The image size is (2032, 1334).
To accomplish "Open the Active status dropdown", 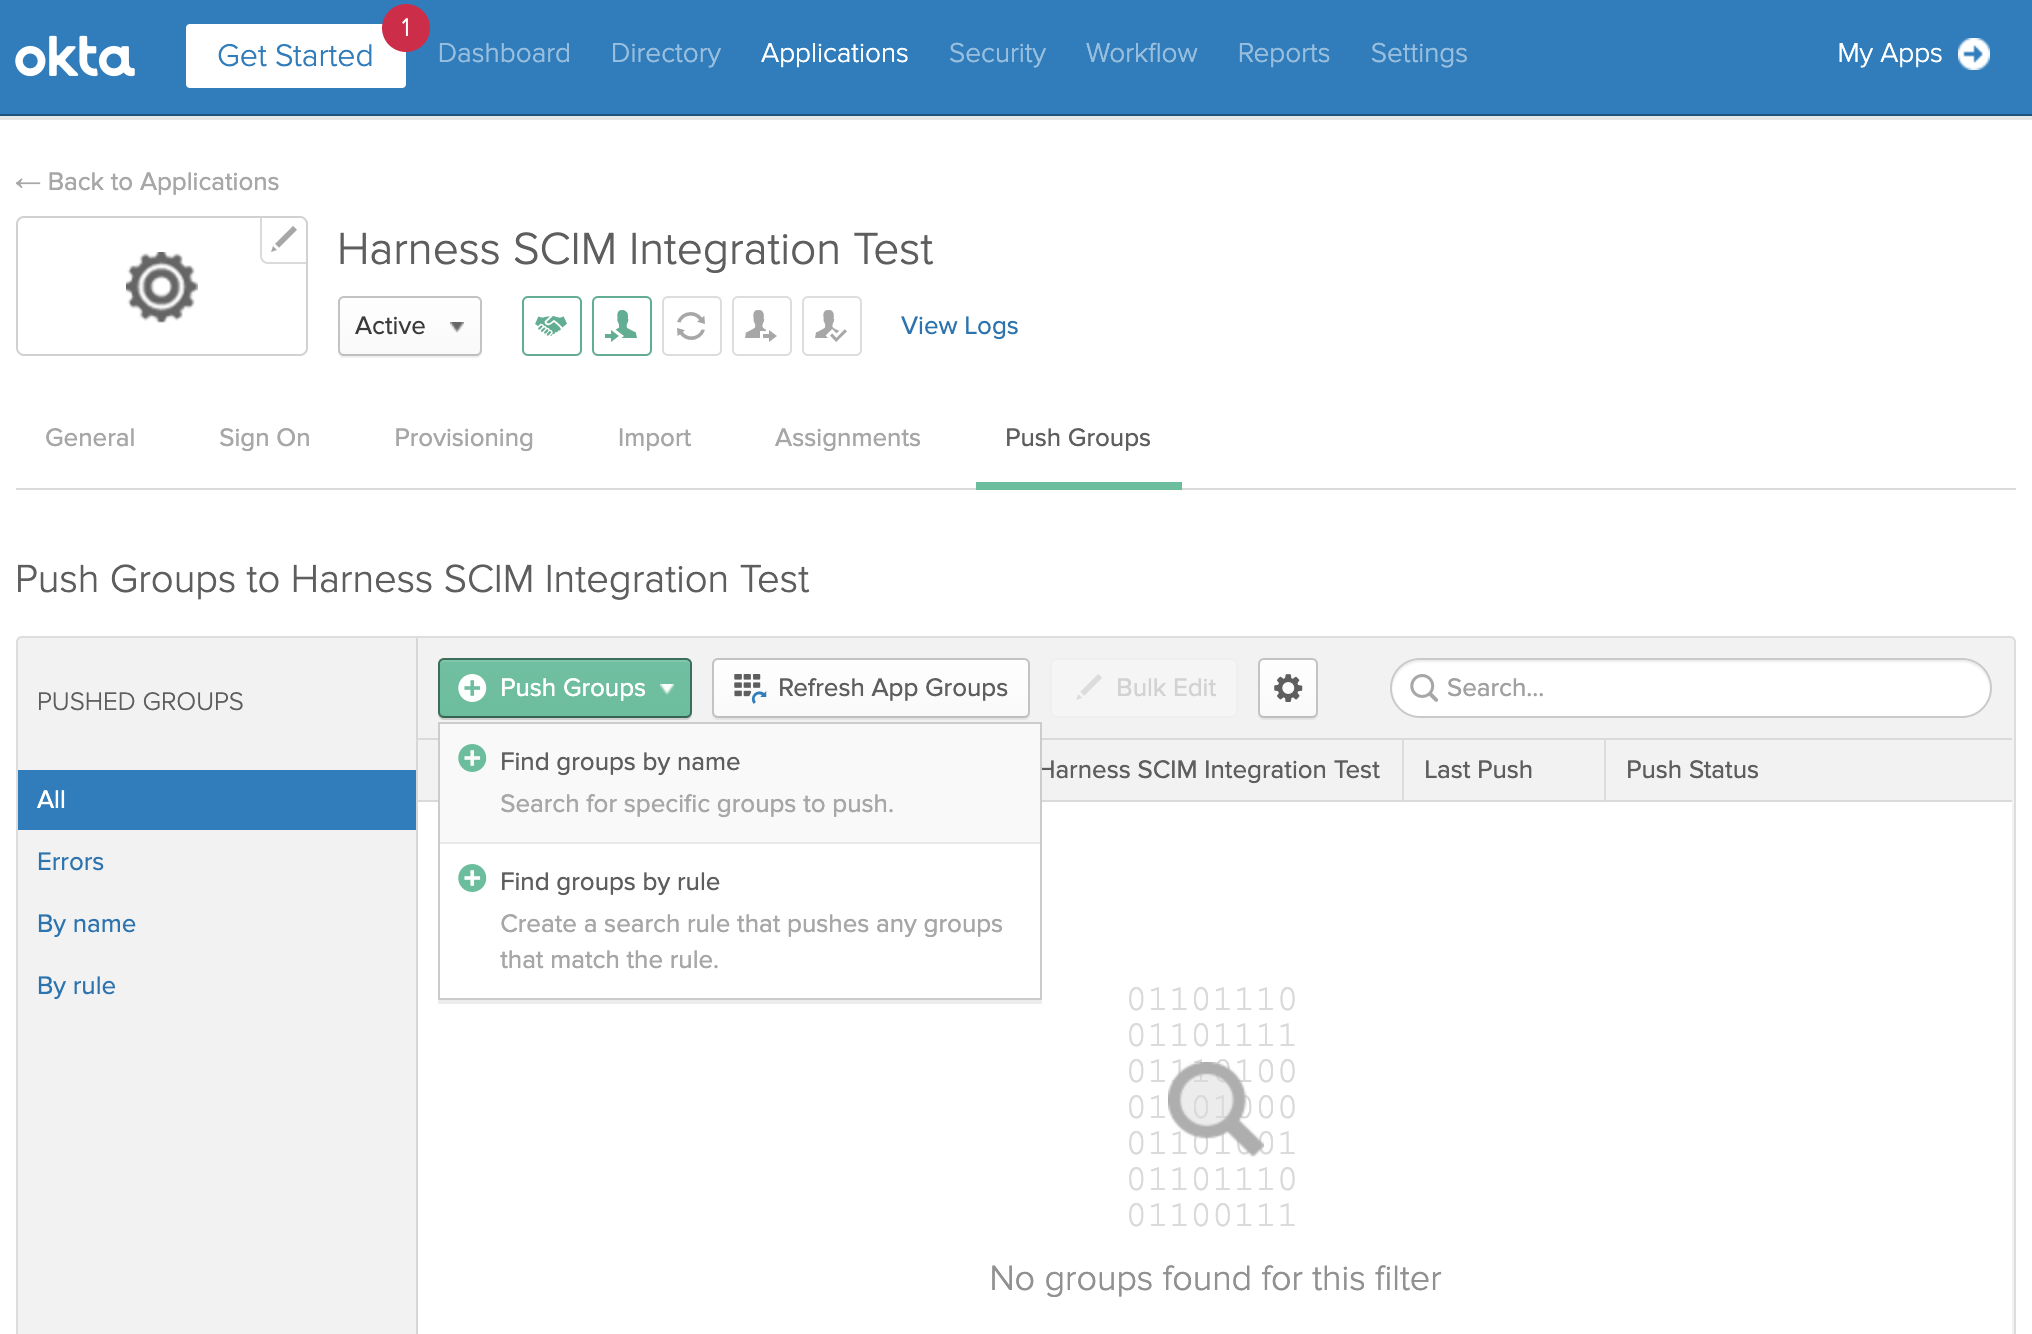I will coord(410,326).
